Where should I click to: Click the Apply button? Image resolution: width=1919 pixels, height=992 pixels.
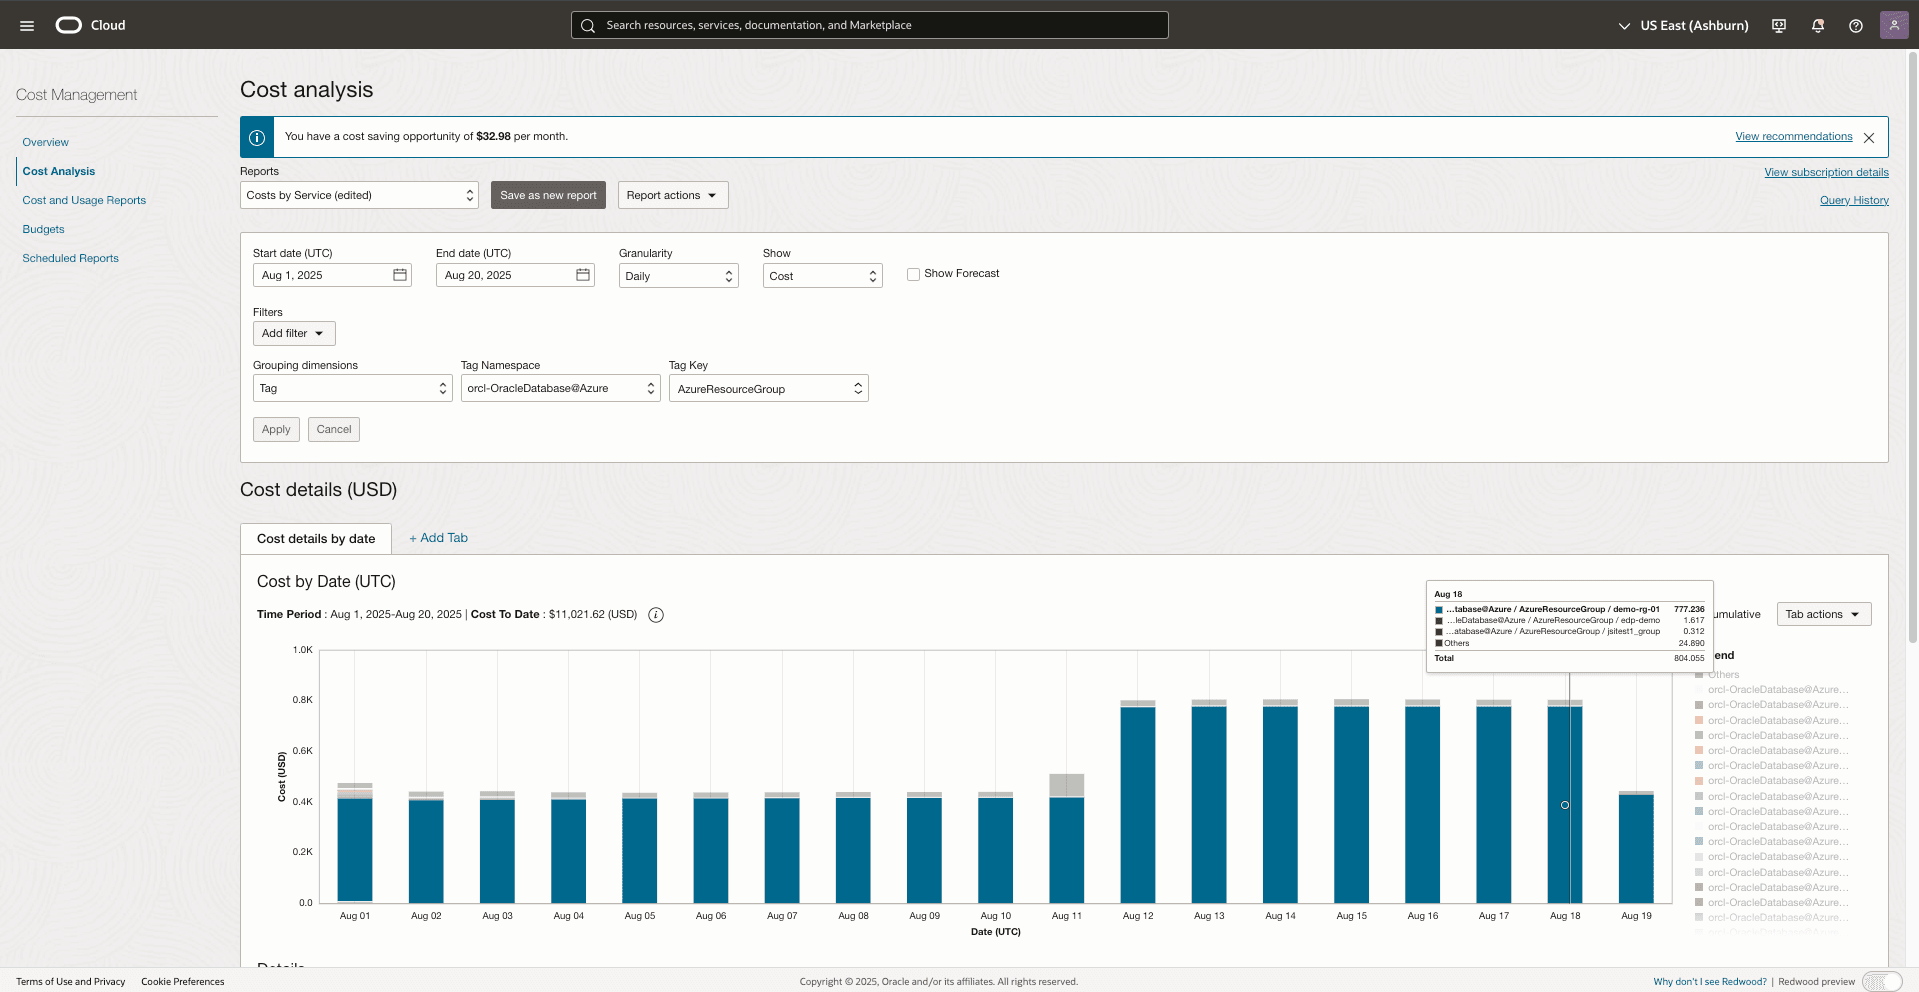coord(276,429)
